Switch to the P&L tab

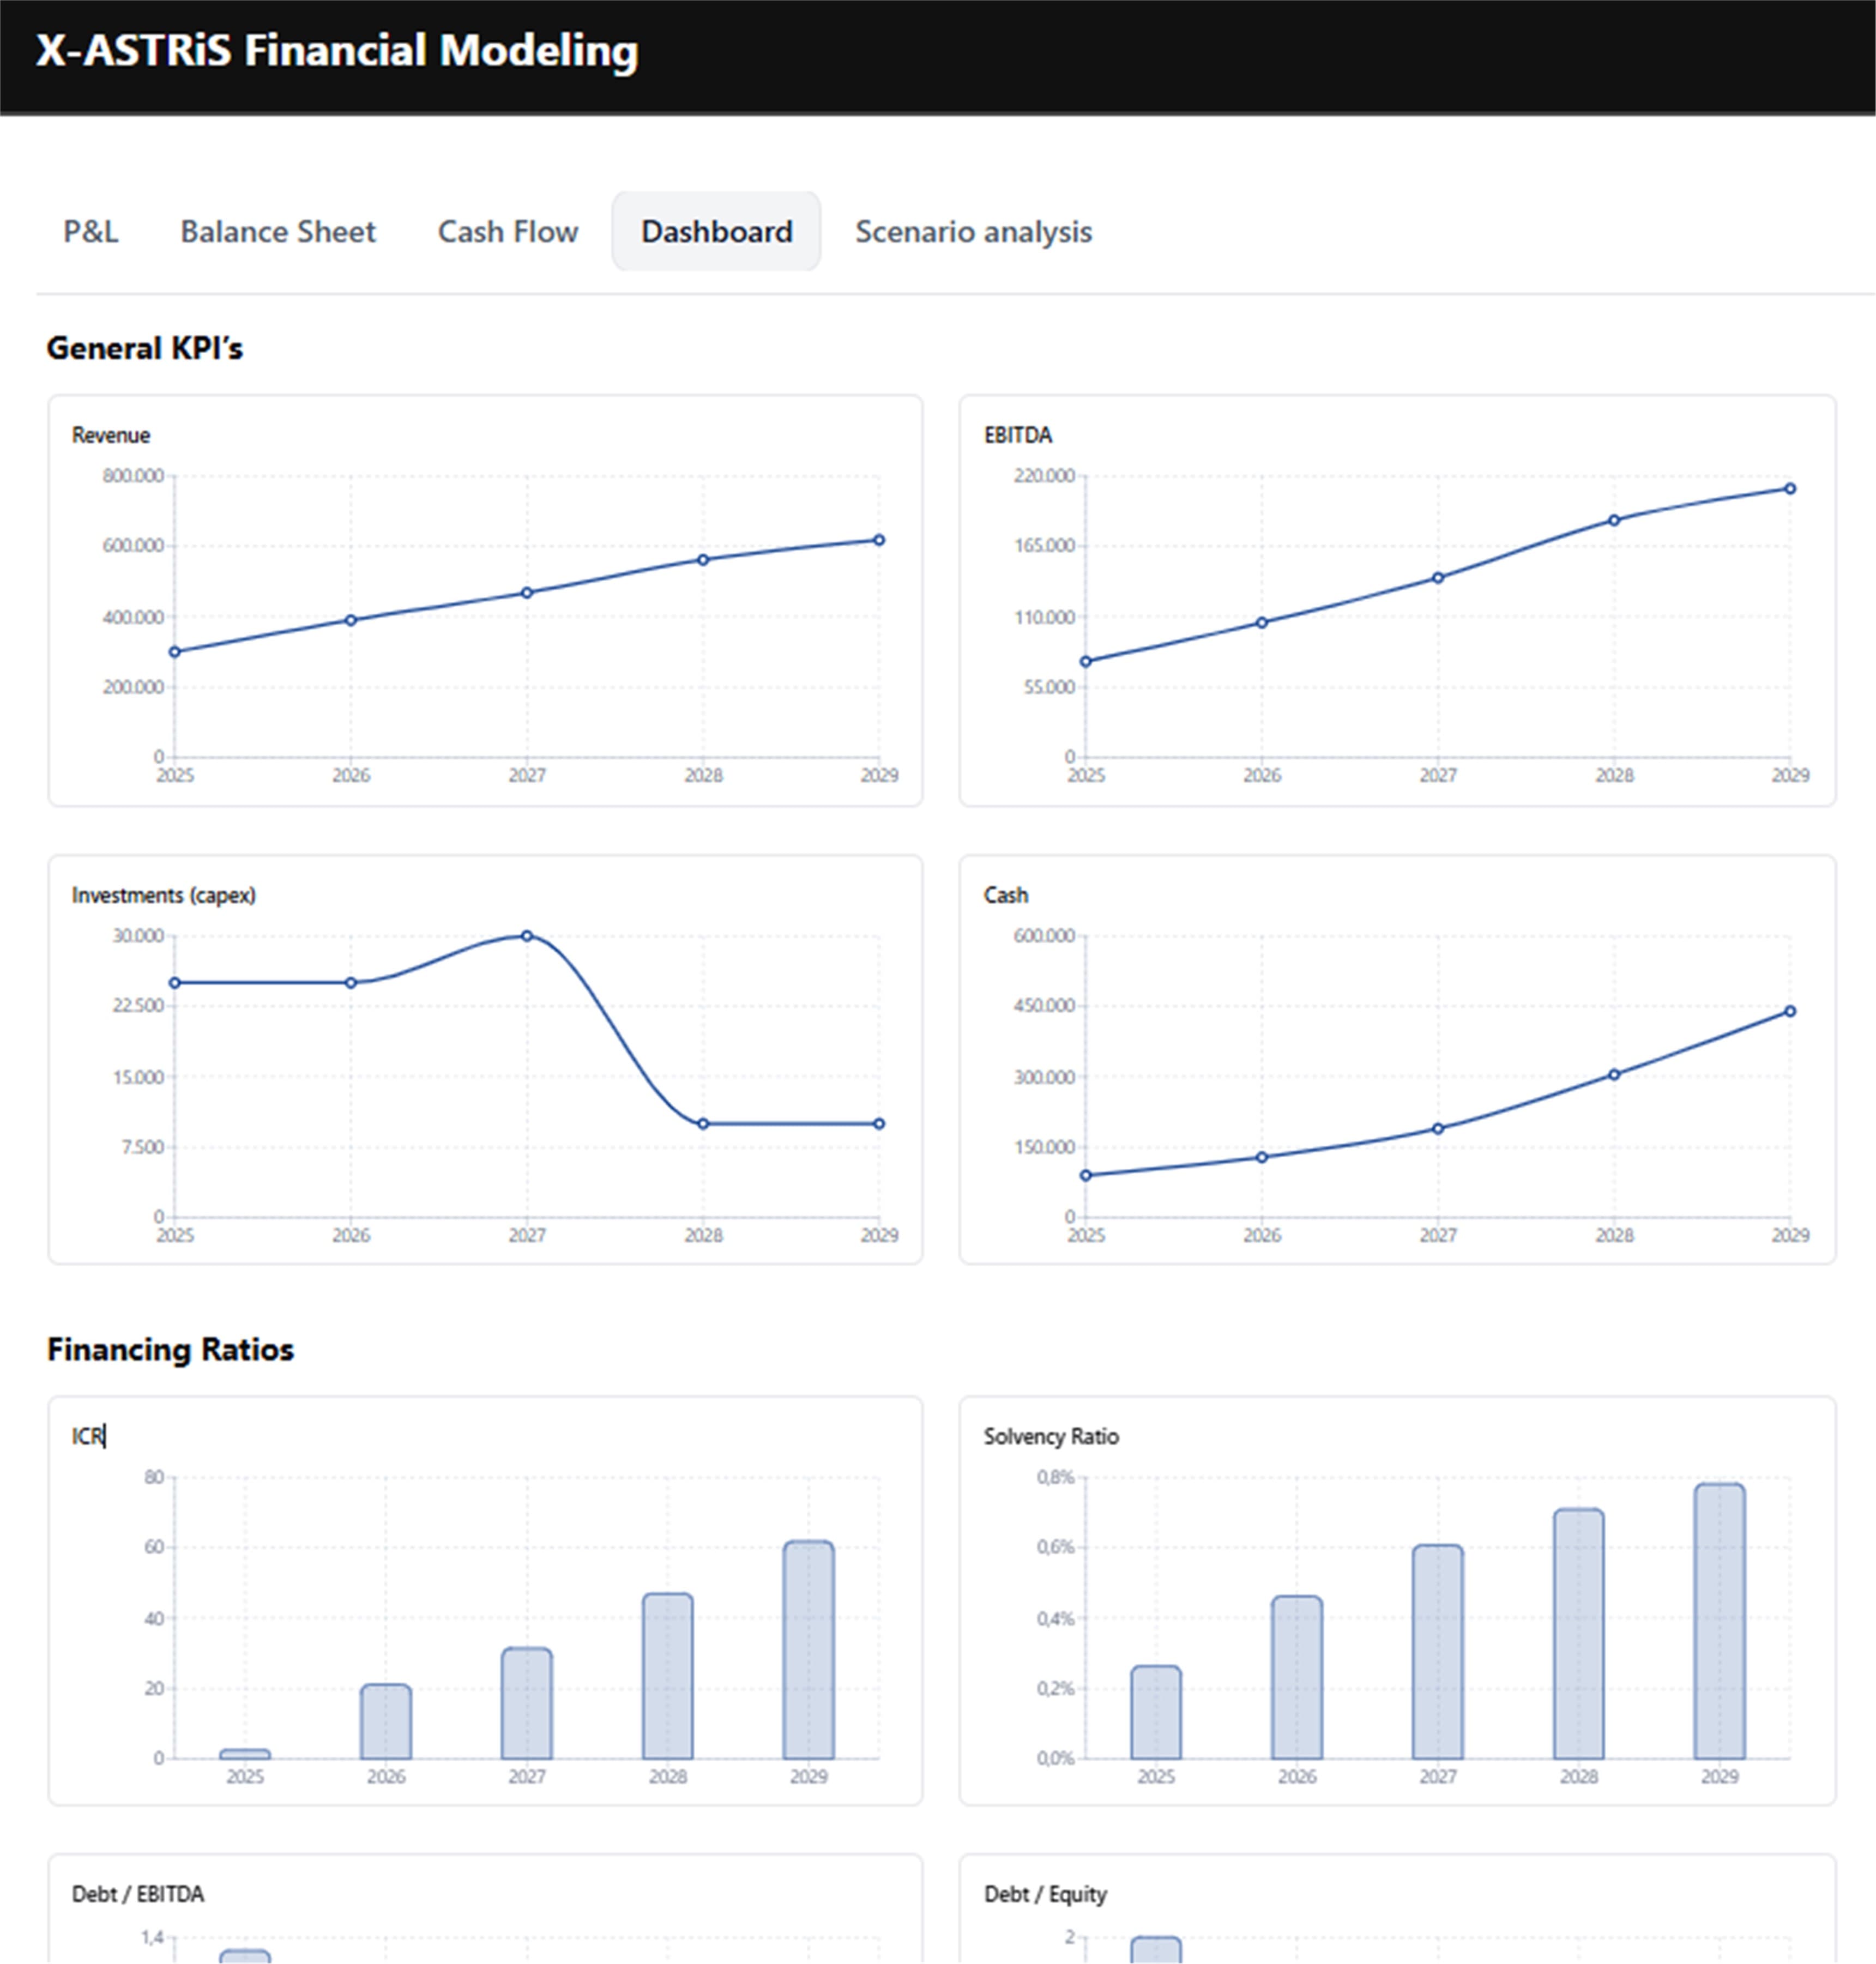[91, 231]
